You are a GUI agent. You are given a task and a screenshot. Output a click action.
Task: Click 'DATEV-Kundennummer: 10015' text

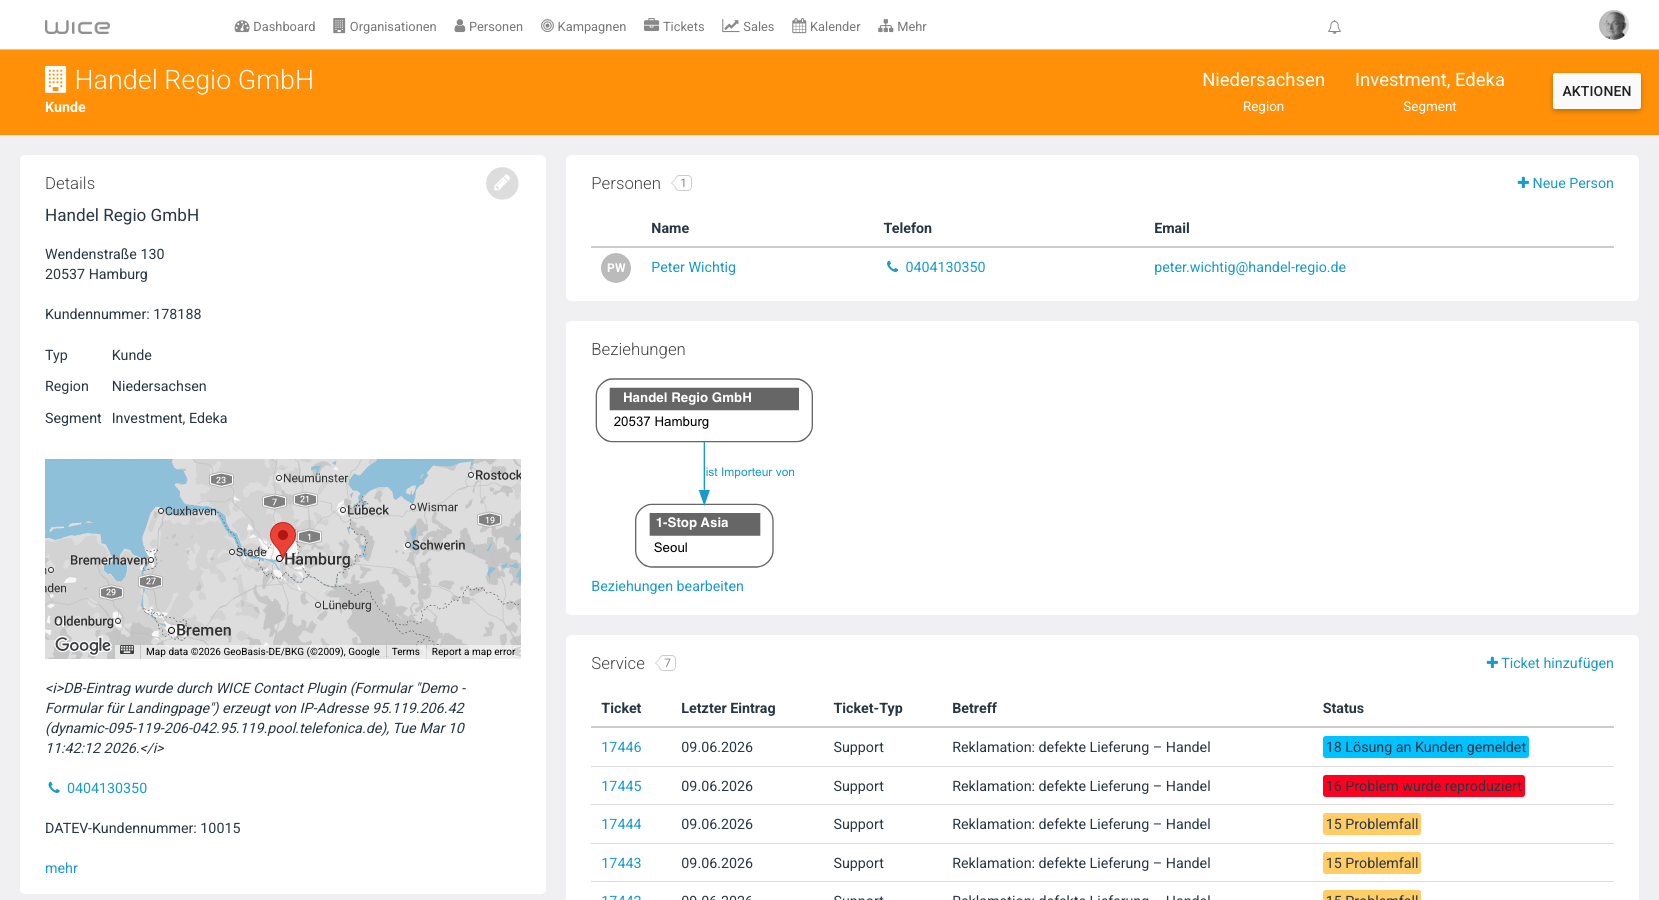pyautogui.click(x=143, y=829)
